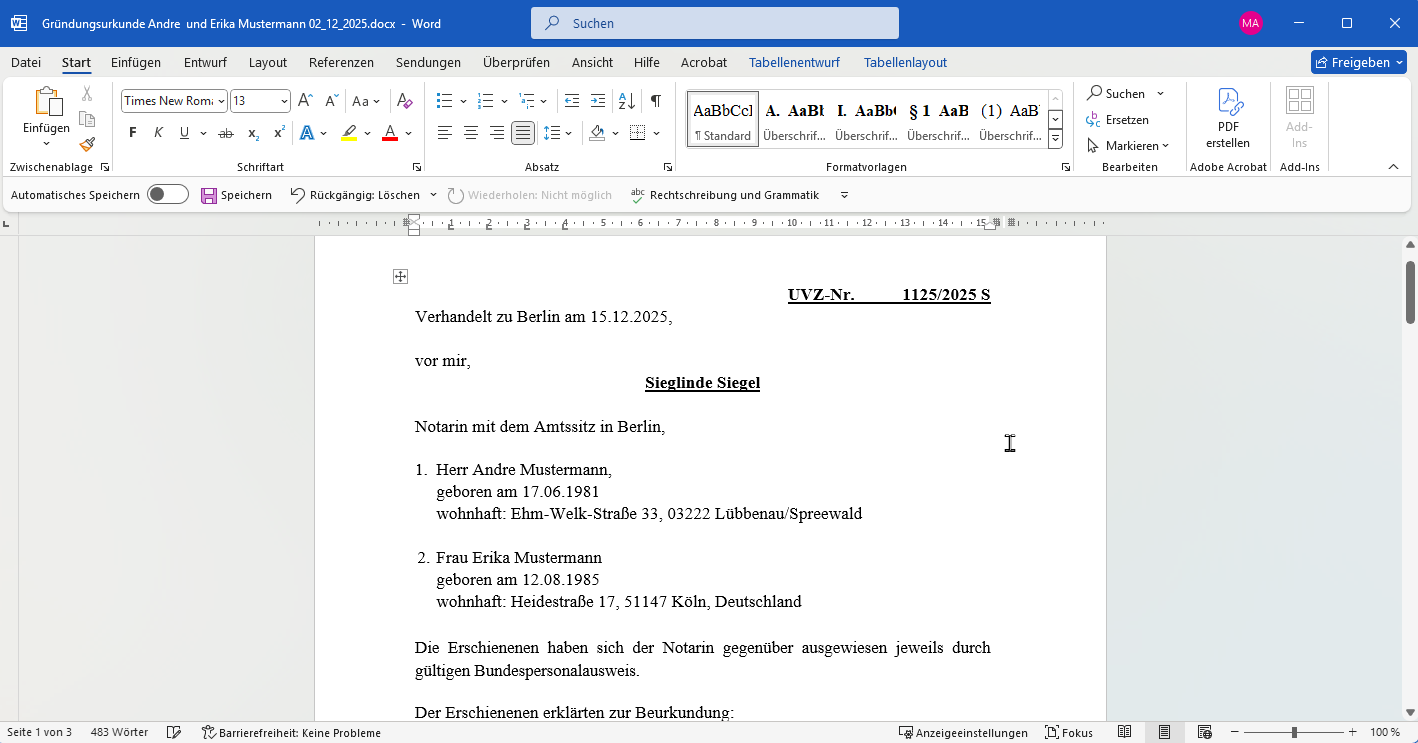This screenshot has height=743, width=1418.
Task: Apply bold formatting with the F button
Action: click(132, 133)
